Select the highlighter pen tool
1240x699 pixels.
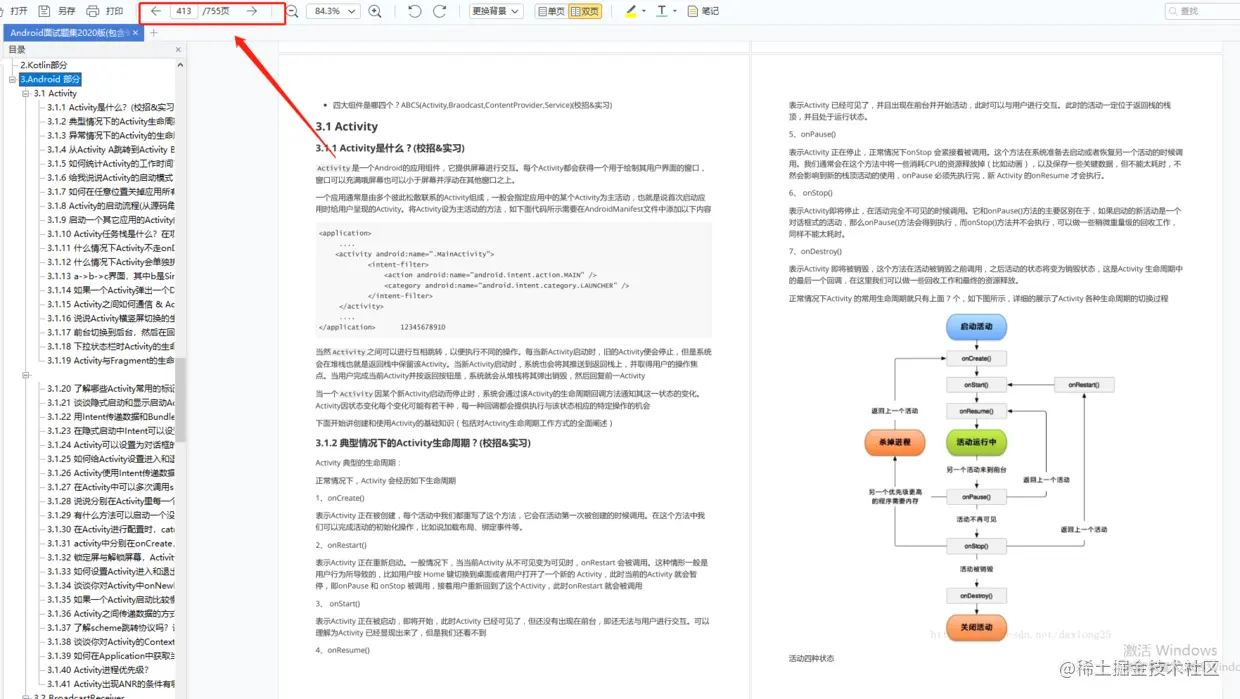click(630, 11)
